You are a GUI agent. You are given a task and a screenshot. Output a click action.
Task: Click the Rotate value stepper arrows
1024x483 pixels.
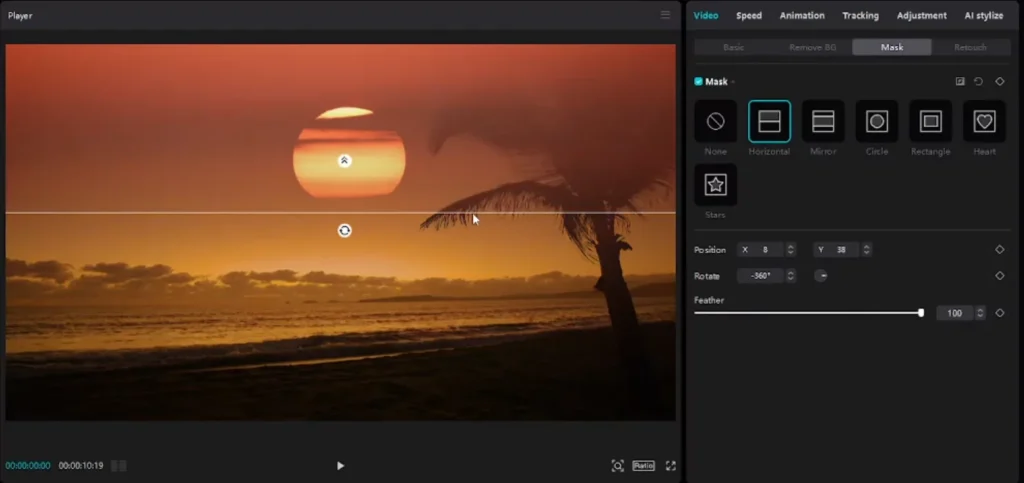click(x=791, y=275)
